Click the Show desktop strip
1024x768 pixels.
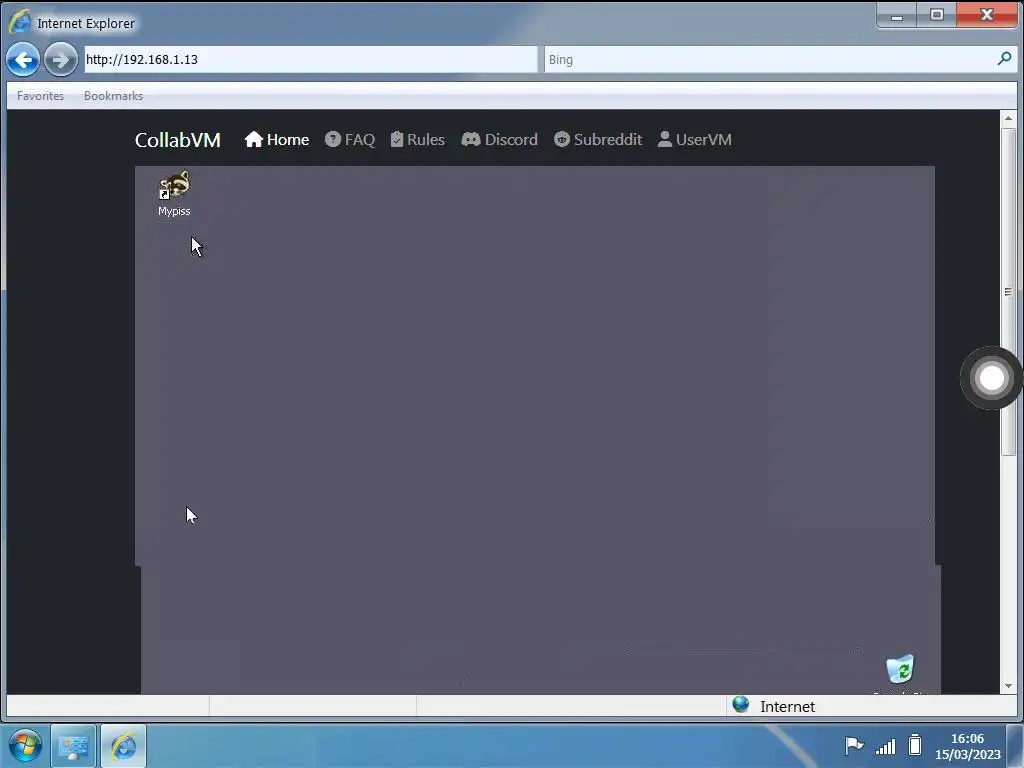[x=1015, y=746]
